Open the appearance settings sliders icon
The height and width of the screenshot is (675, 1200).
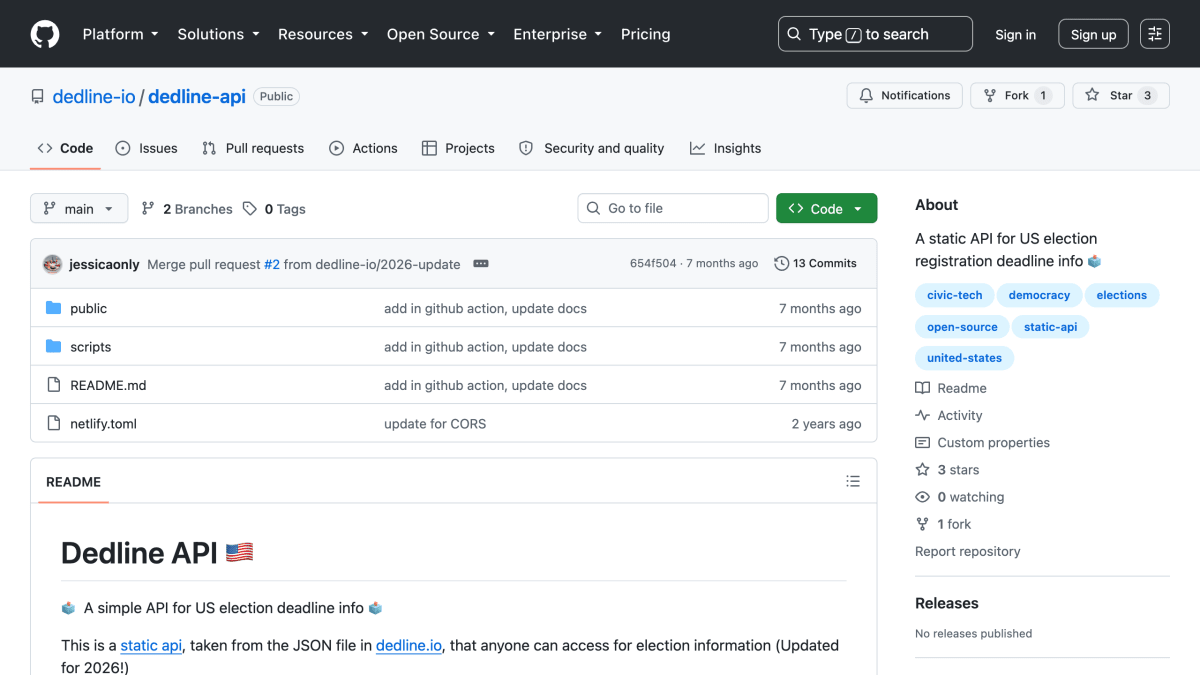click(x=1155, y=34)
